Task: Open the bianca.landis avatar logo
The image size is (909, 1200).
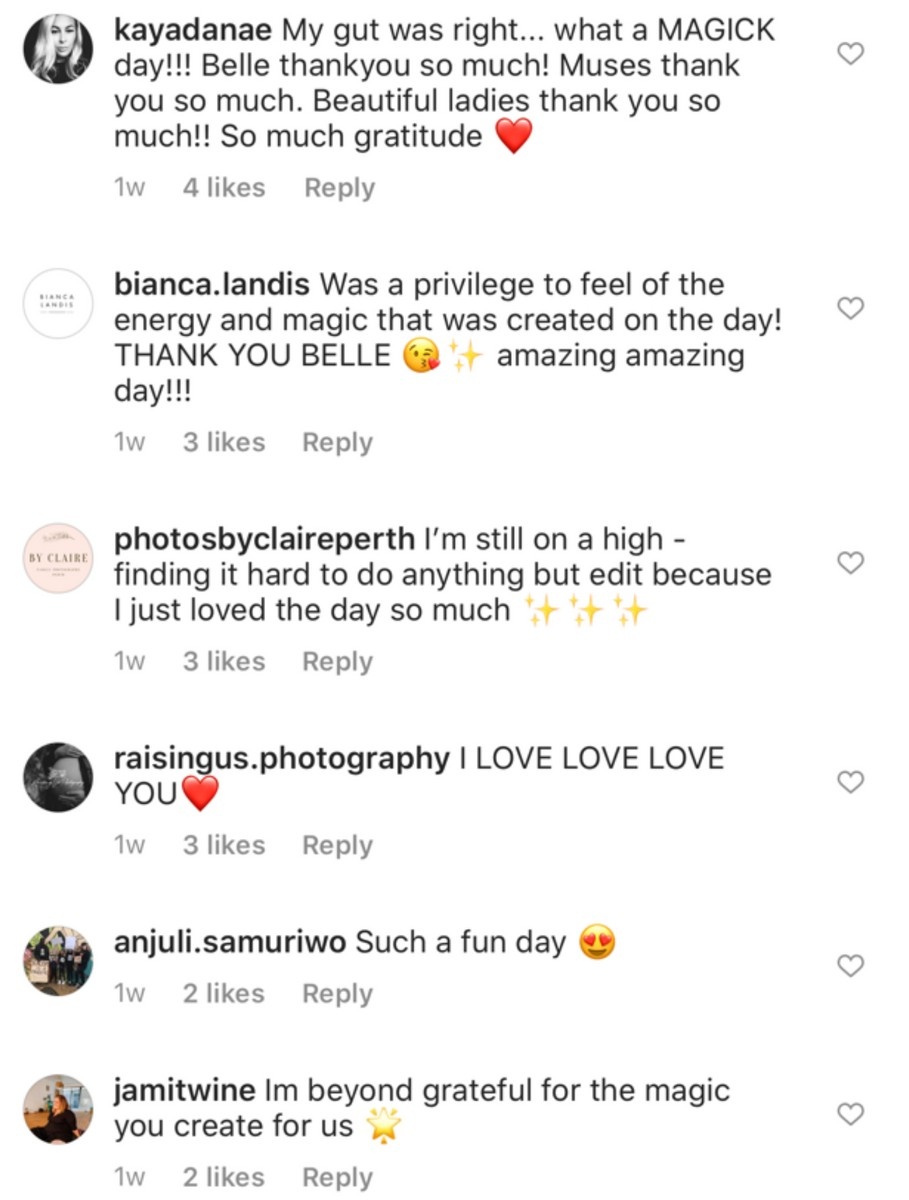Action: [58, 304]
